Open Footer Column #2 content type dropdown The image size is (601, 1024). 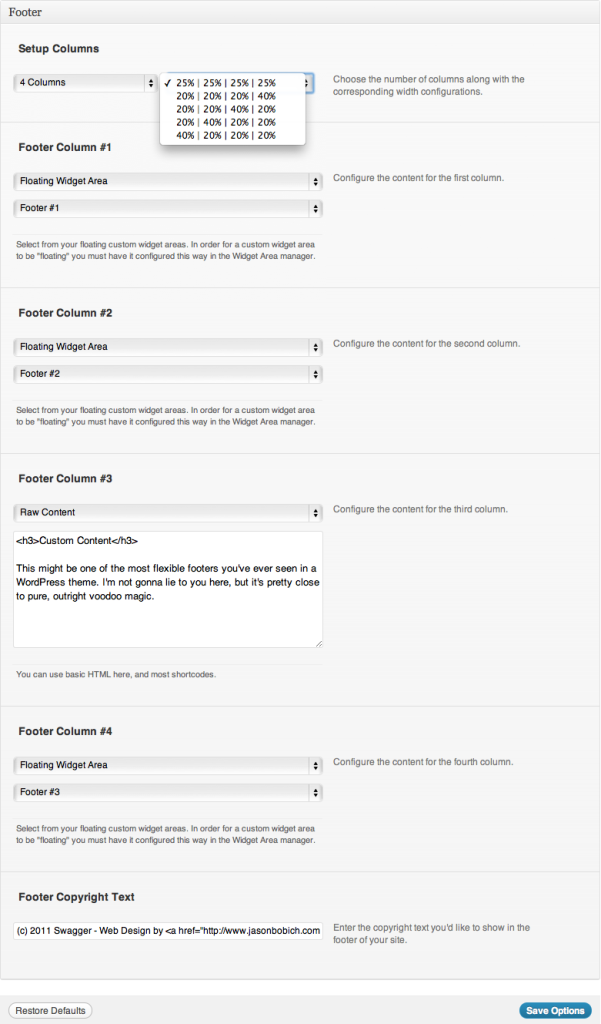(168, 347)
